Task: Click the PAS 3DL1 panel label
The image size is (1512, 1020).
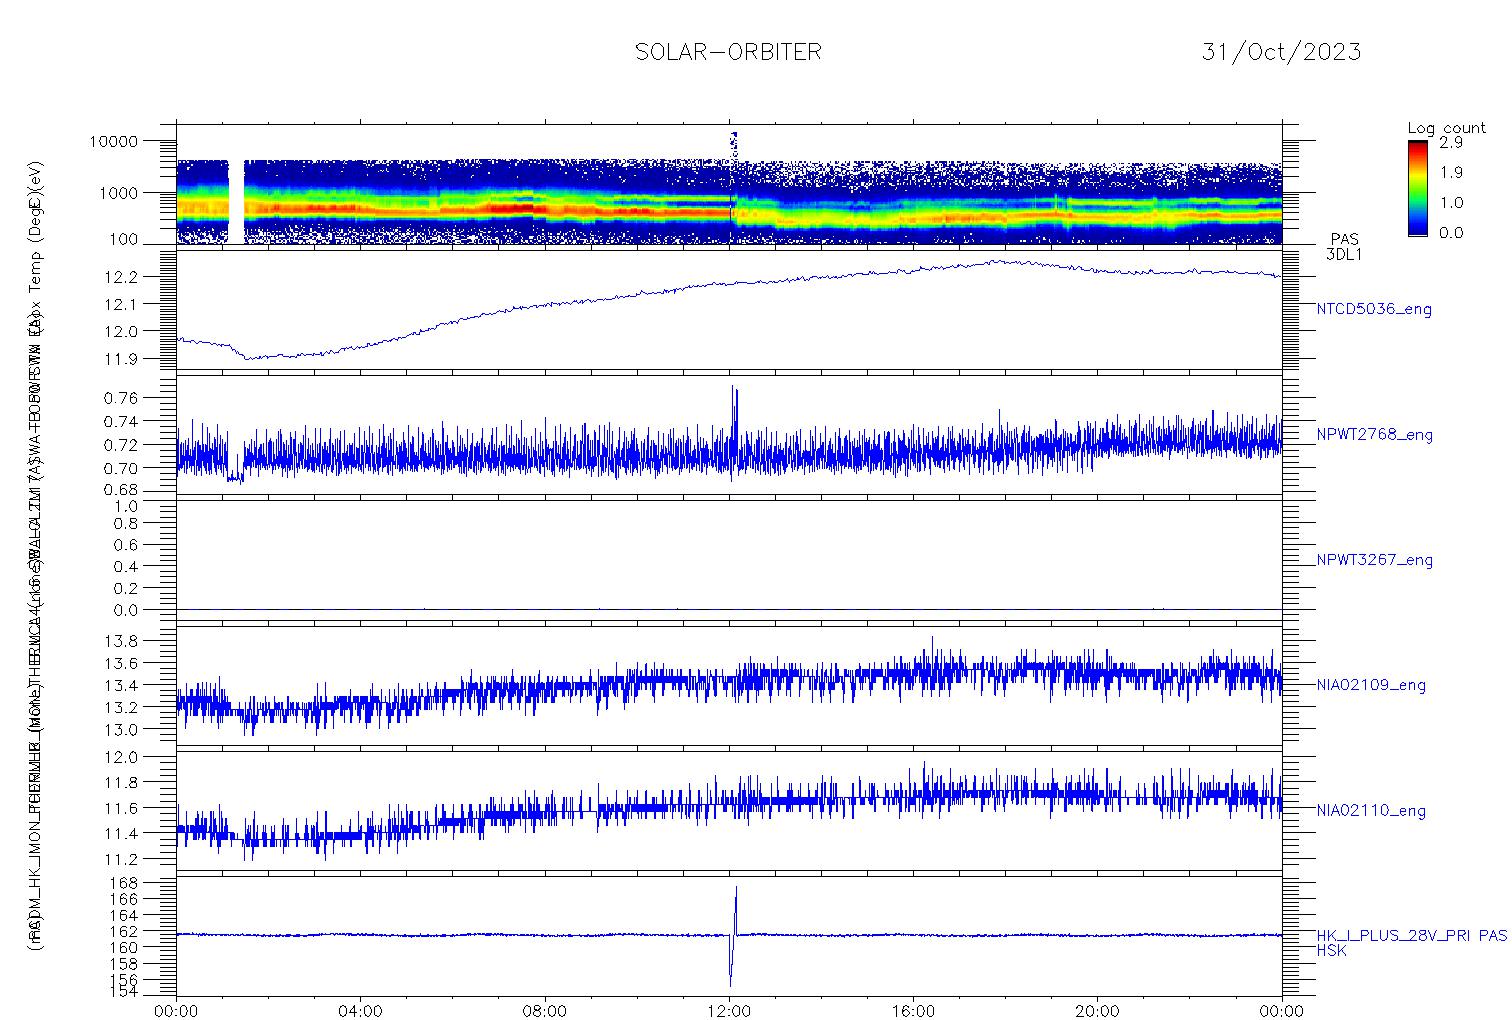Action: (1344, 247)
